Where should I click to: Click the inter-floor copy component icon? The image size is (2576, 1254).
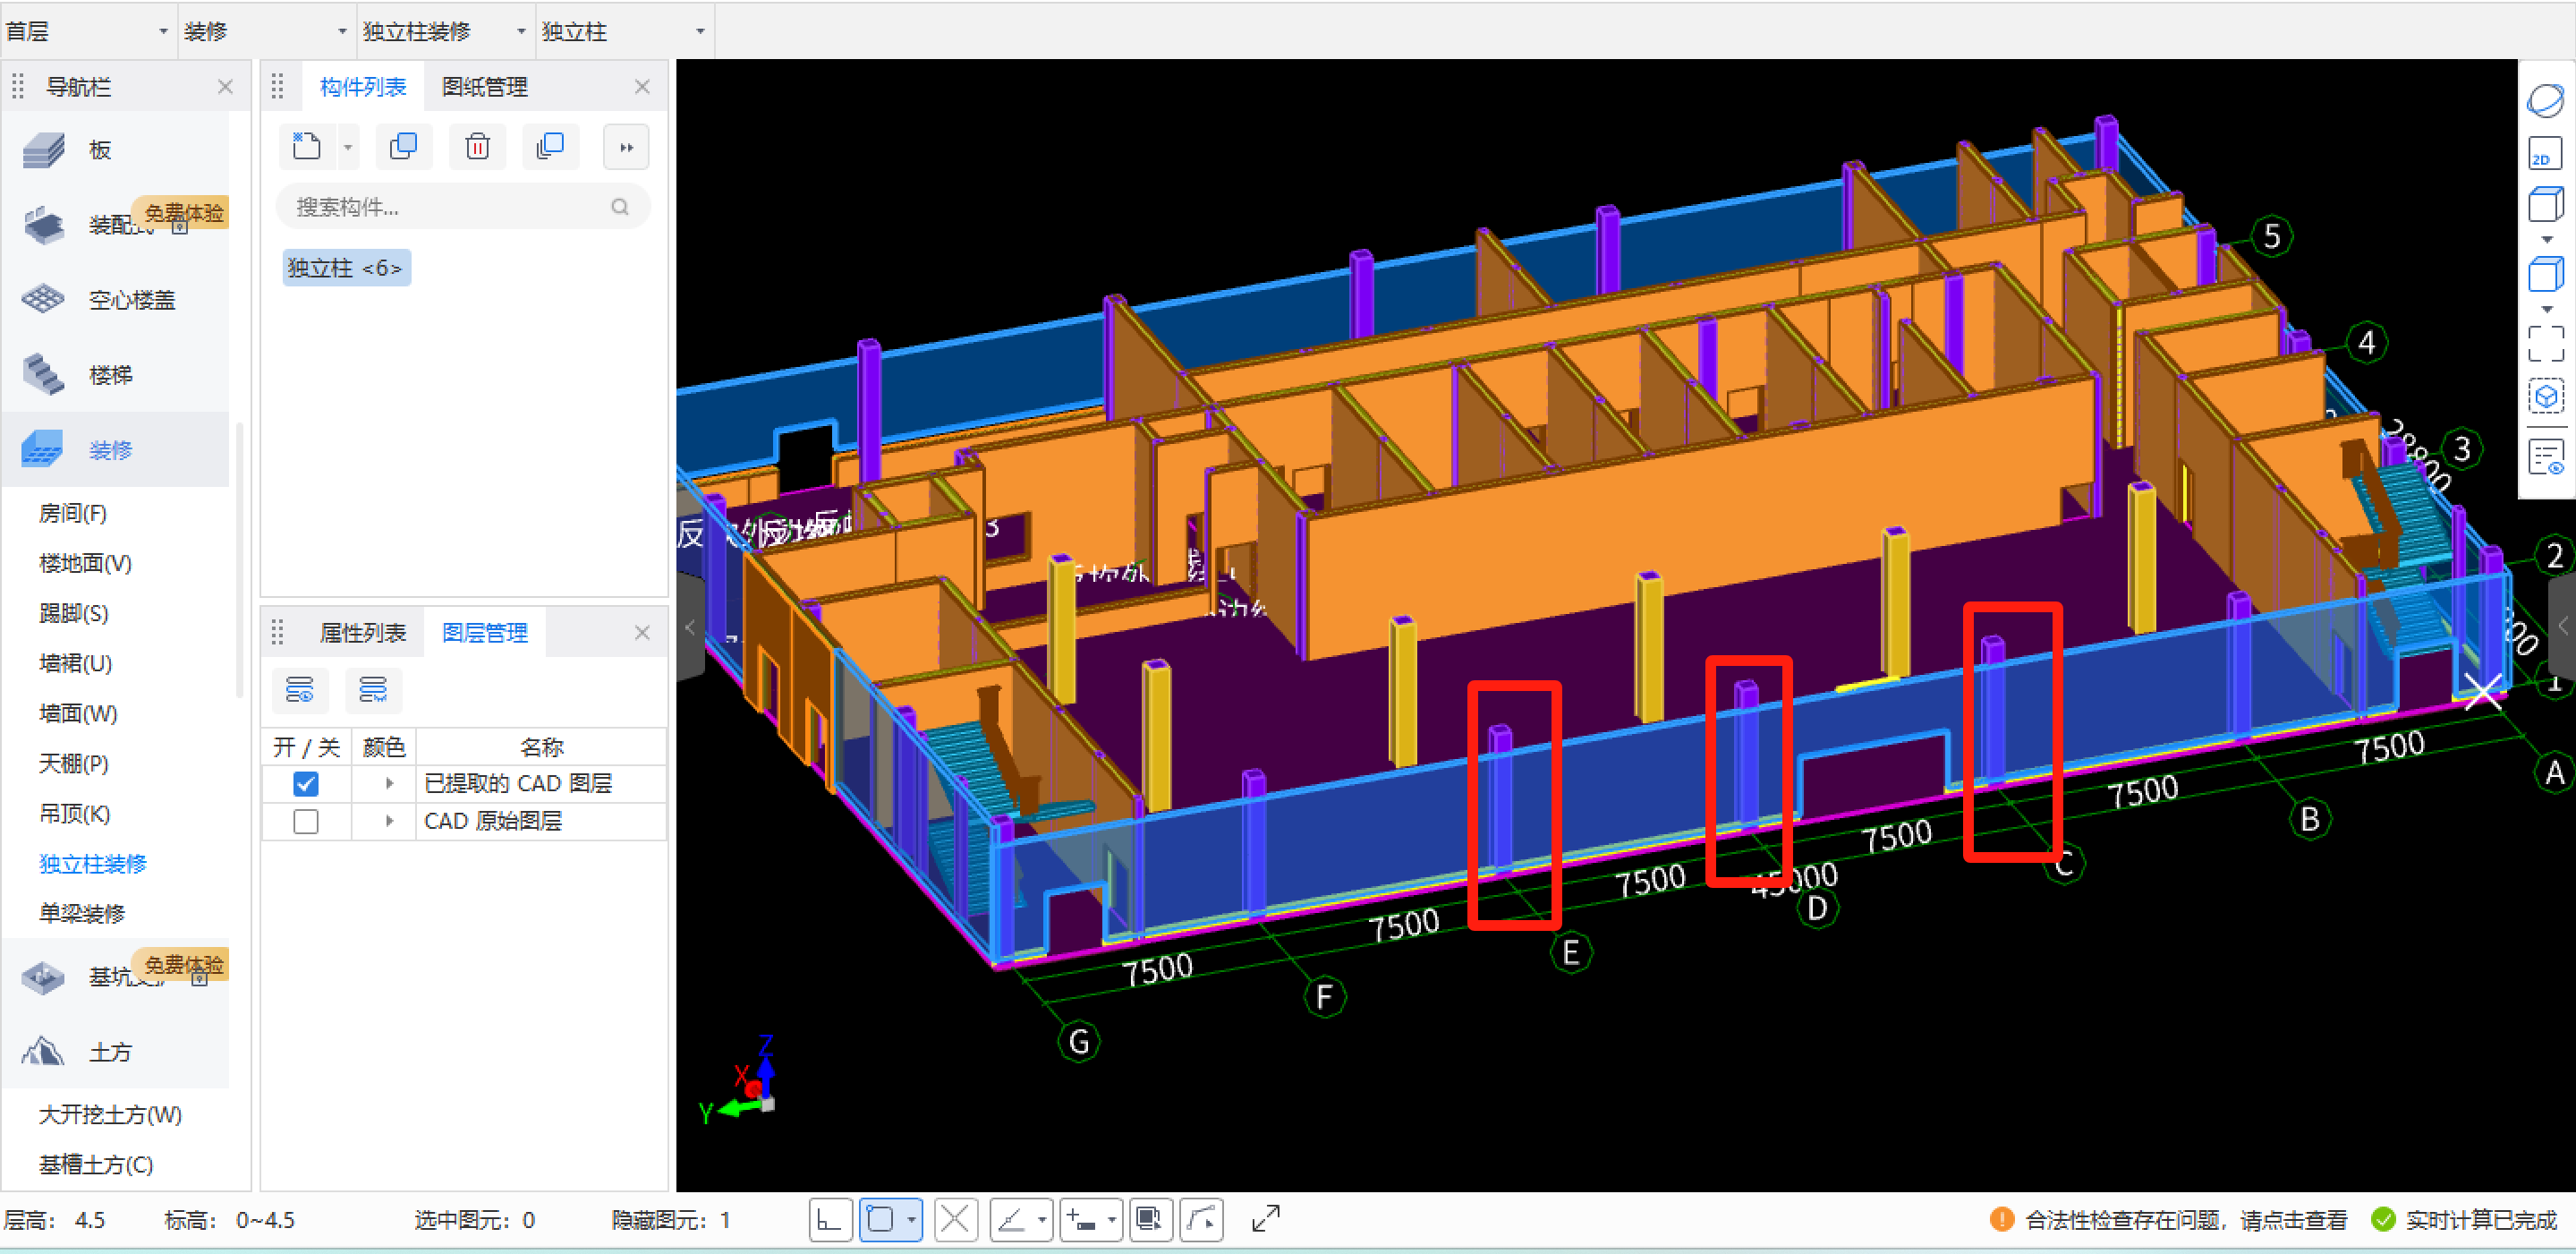click(x=550, y=147)
